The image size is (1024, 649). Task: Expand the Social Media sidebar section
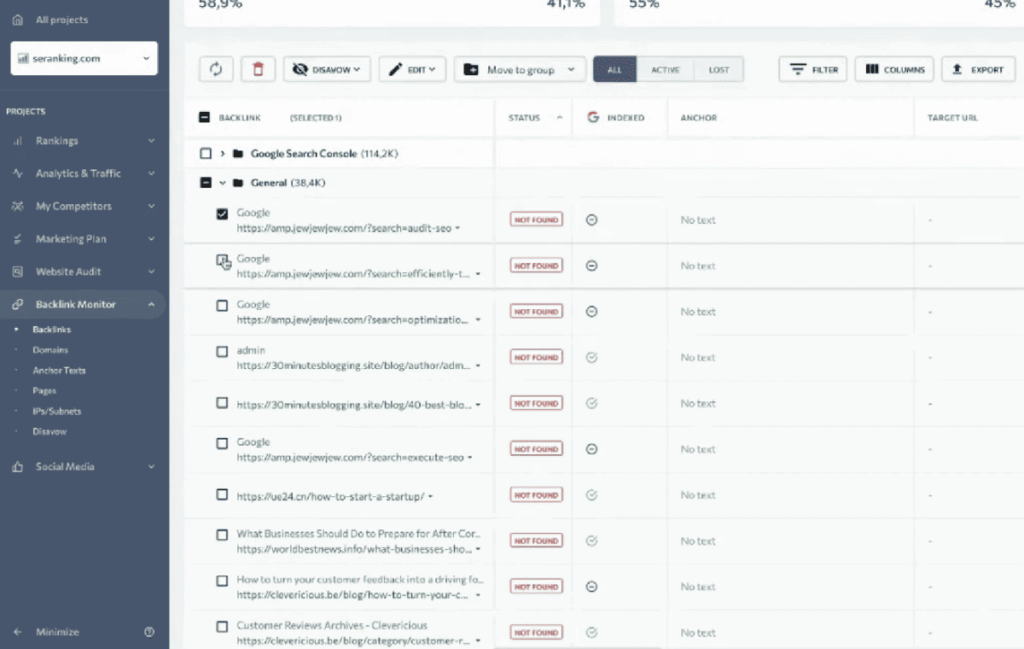(84, 466)
